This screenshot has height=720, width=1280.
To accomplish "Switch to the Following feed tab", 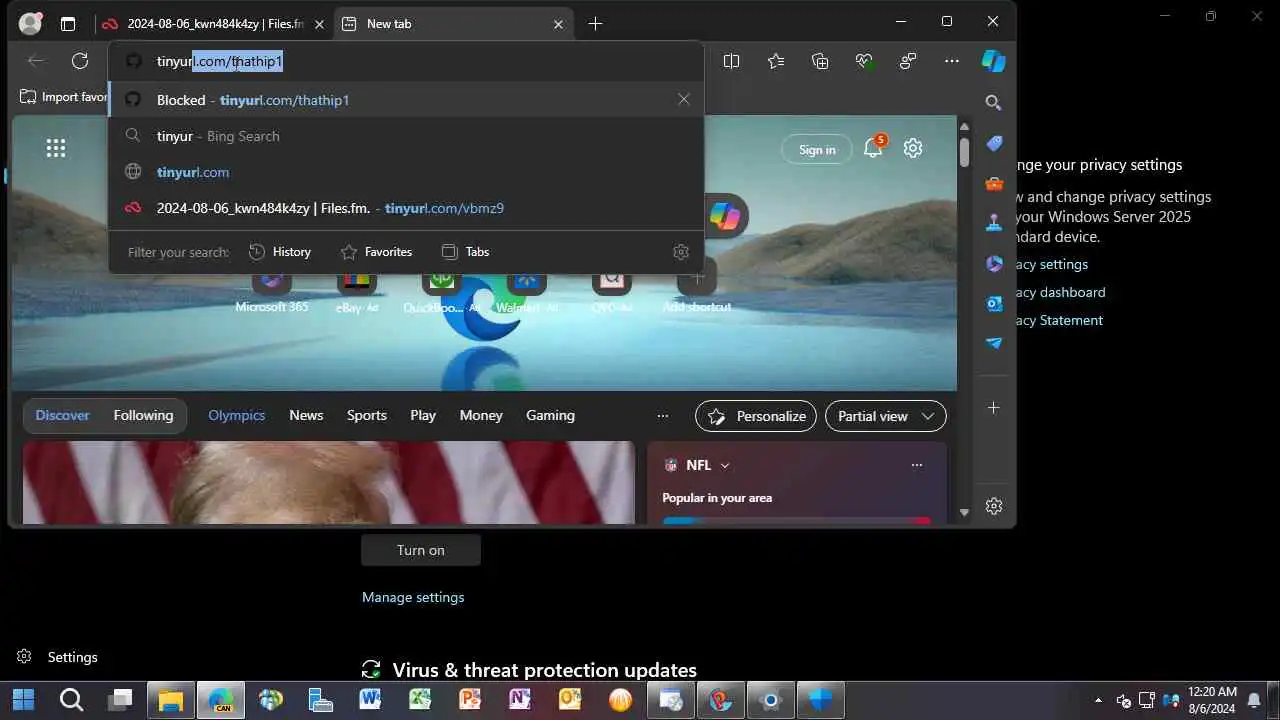I will (143, 415).
